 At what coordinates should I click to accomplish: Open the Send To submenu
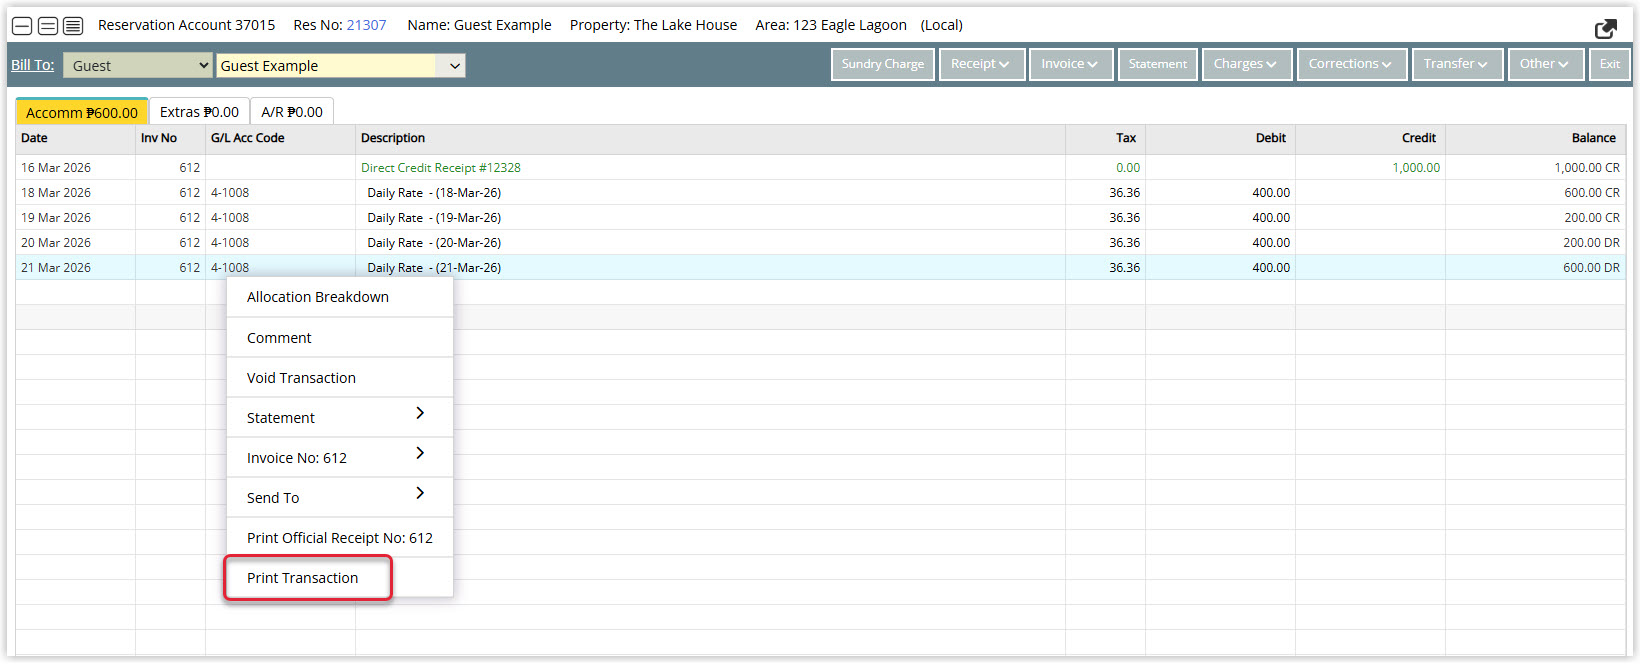[340, 498]
